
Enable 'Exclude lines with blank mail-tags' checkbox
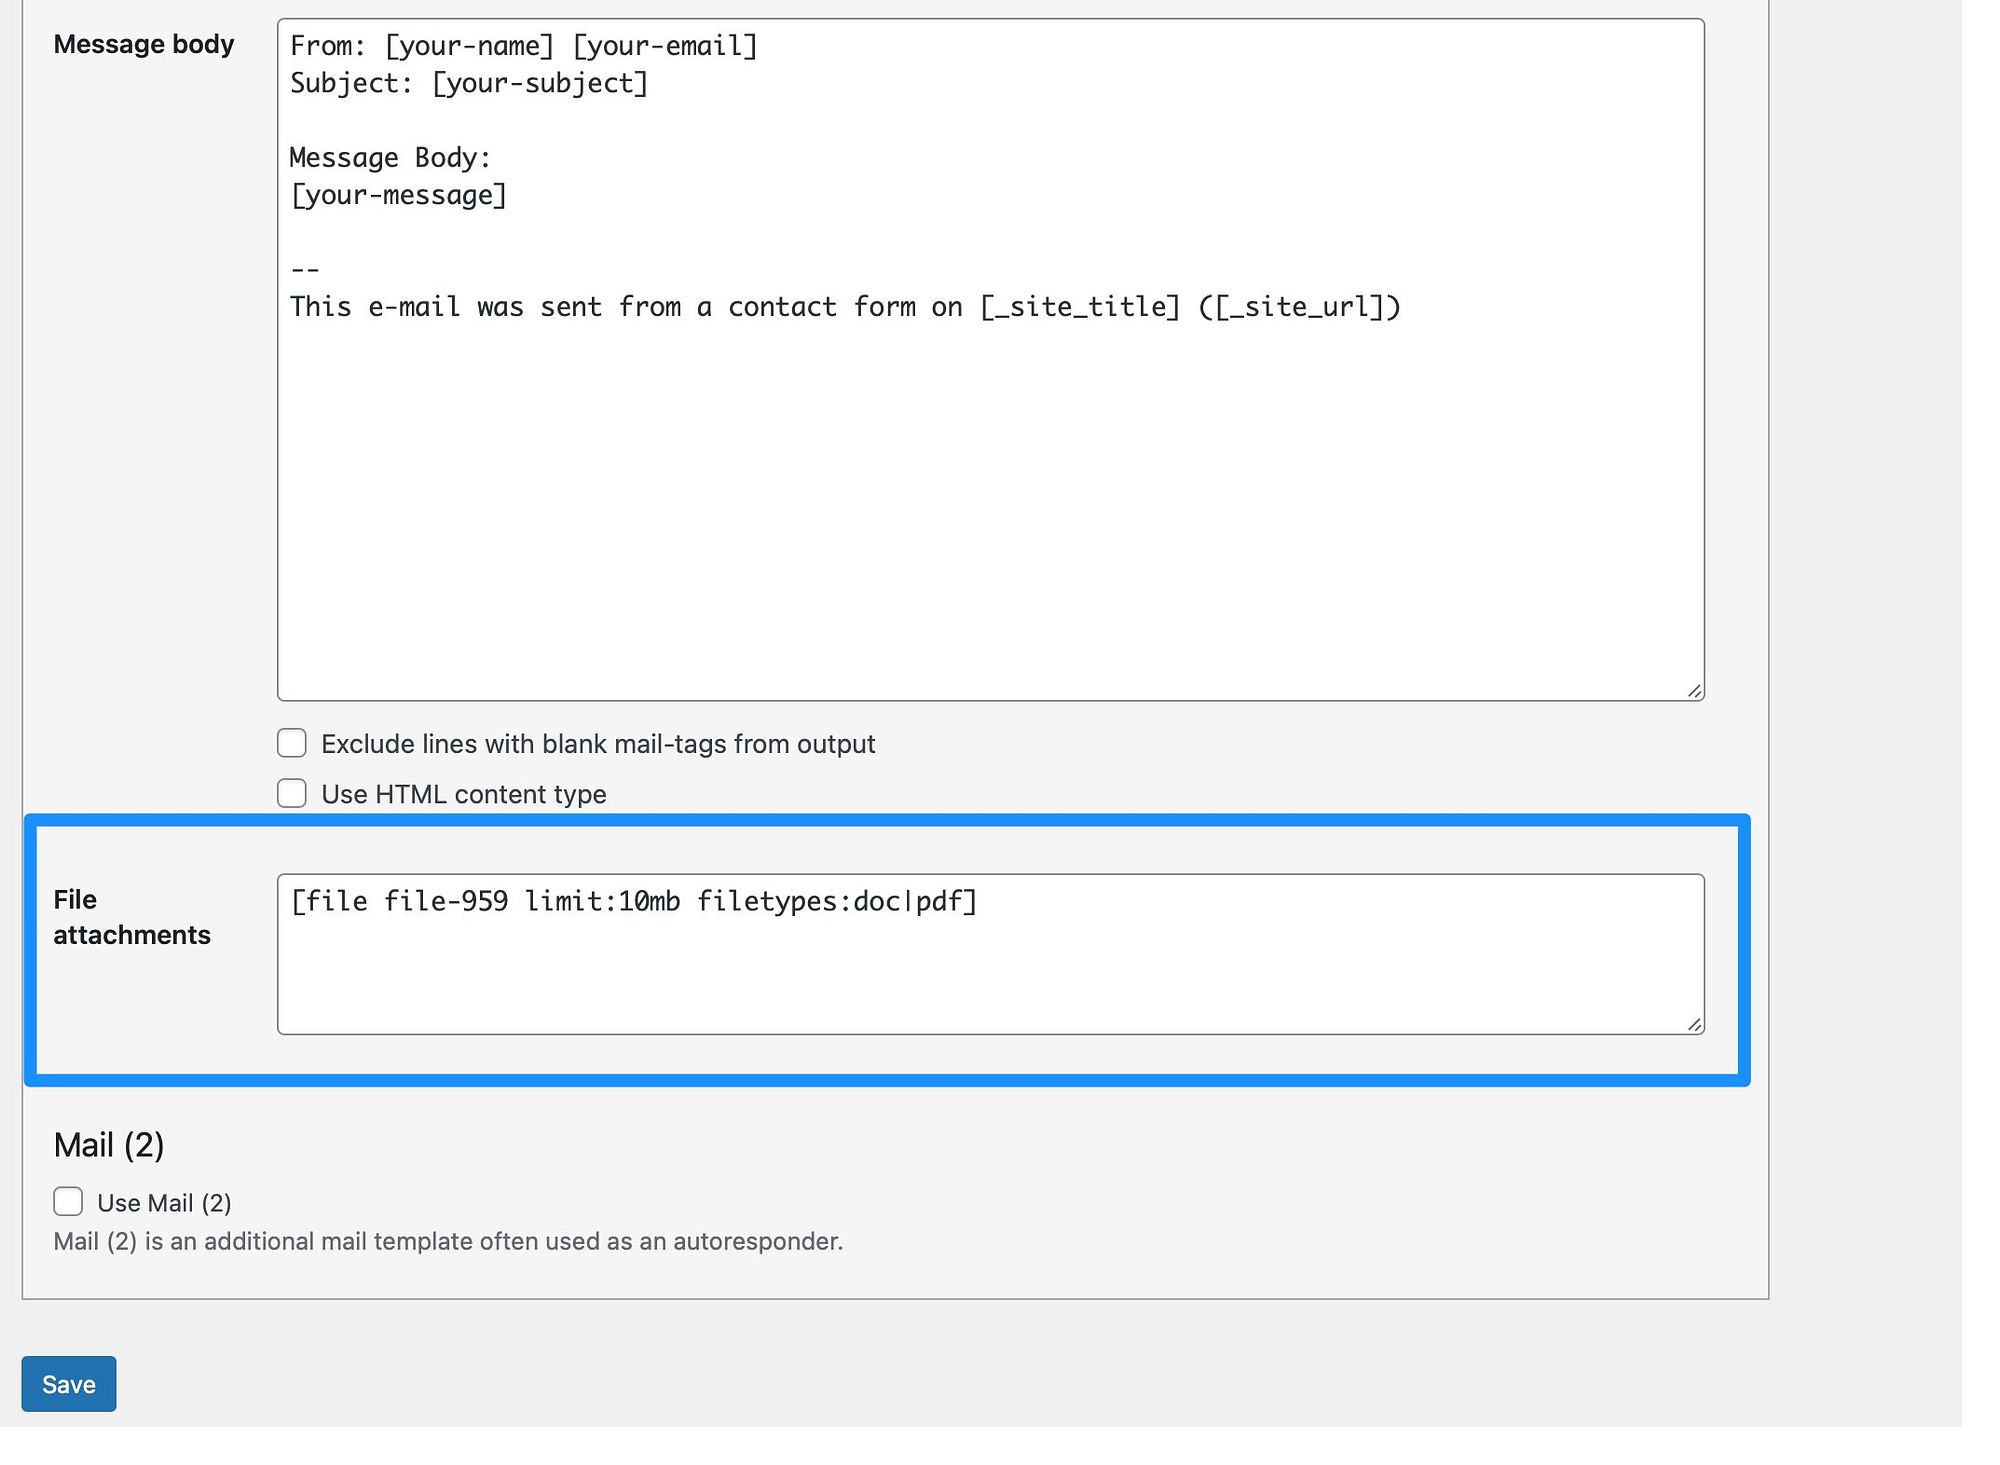pos(292,744)
